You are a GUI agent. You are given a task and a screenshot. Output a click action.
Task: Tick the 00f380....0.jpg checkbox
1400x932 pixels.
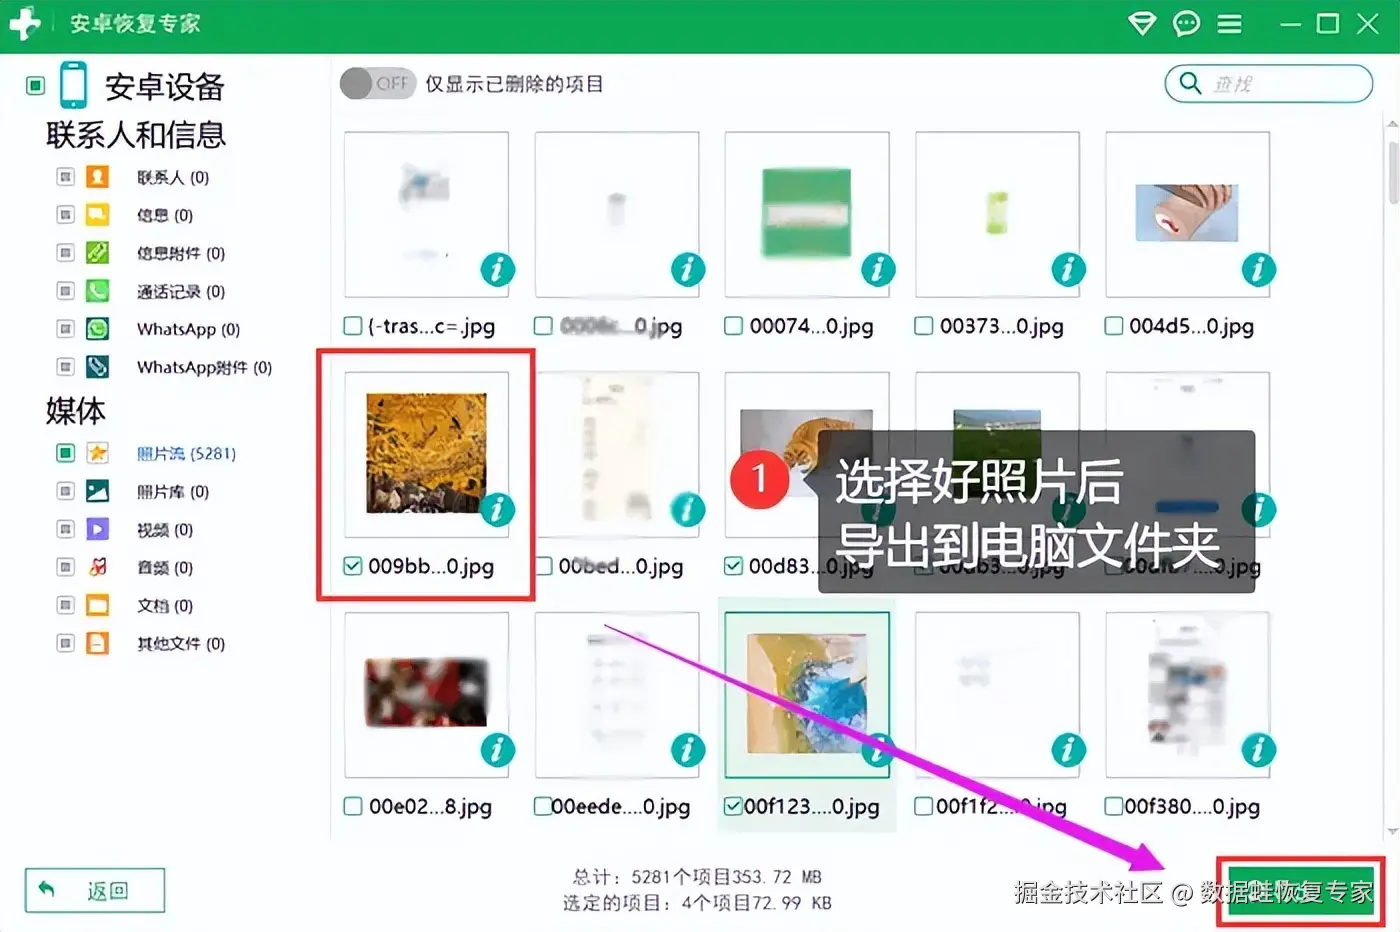1114,806
